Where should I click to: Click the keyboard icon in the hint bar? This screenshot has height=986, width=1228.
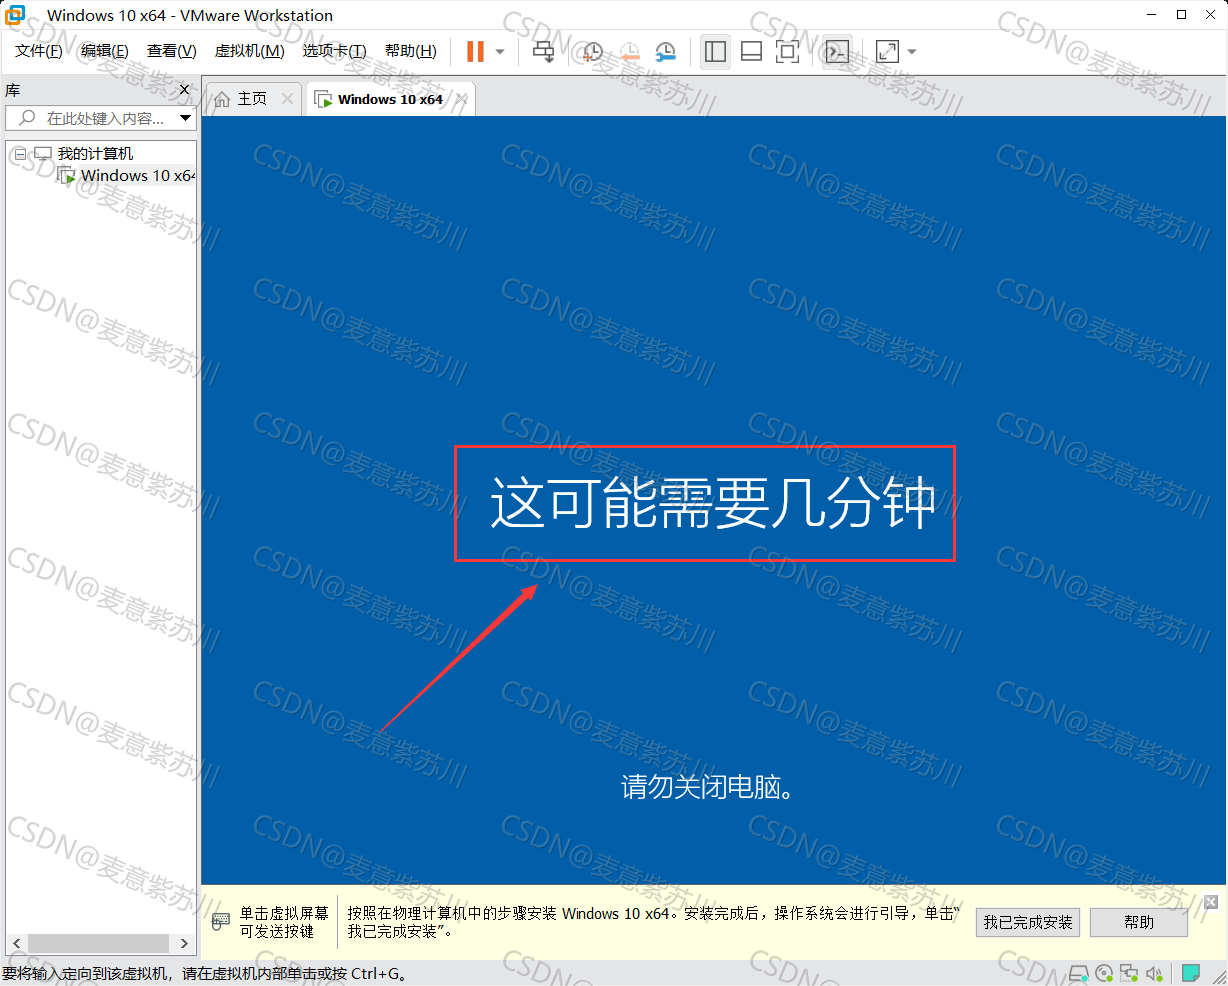221,922
